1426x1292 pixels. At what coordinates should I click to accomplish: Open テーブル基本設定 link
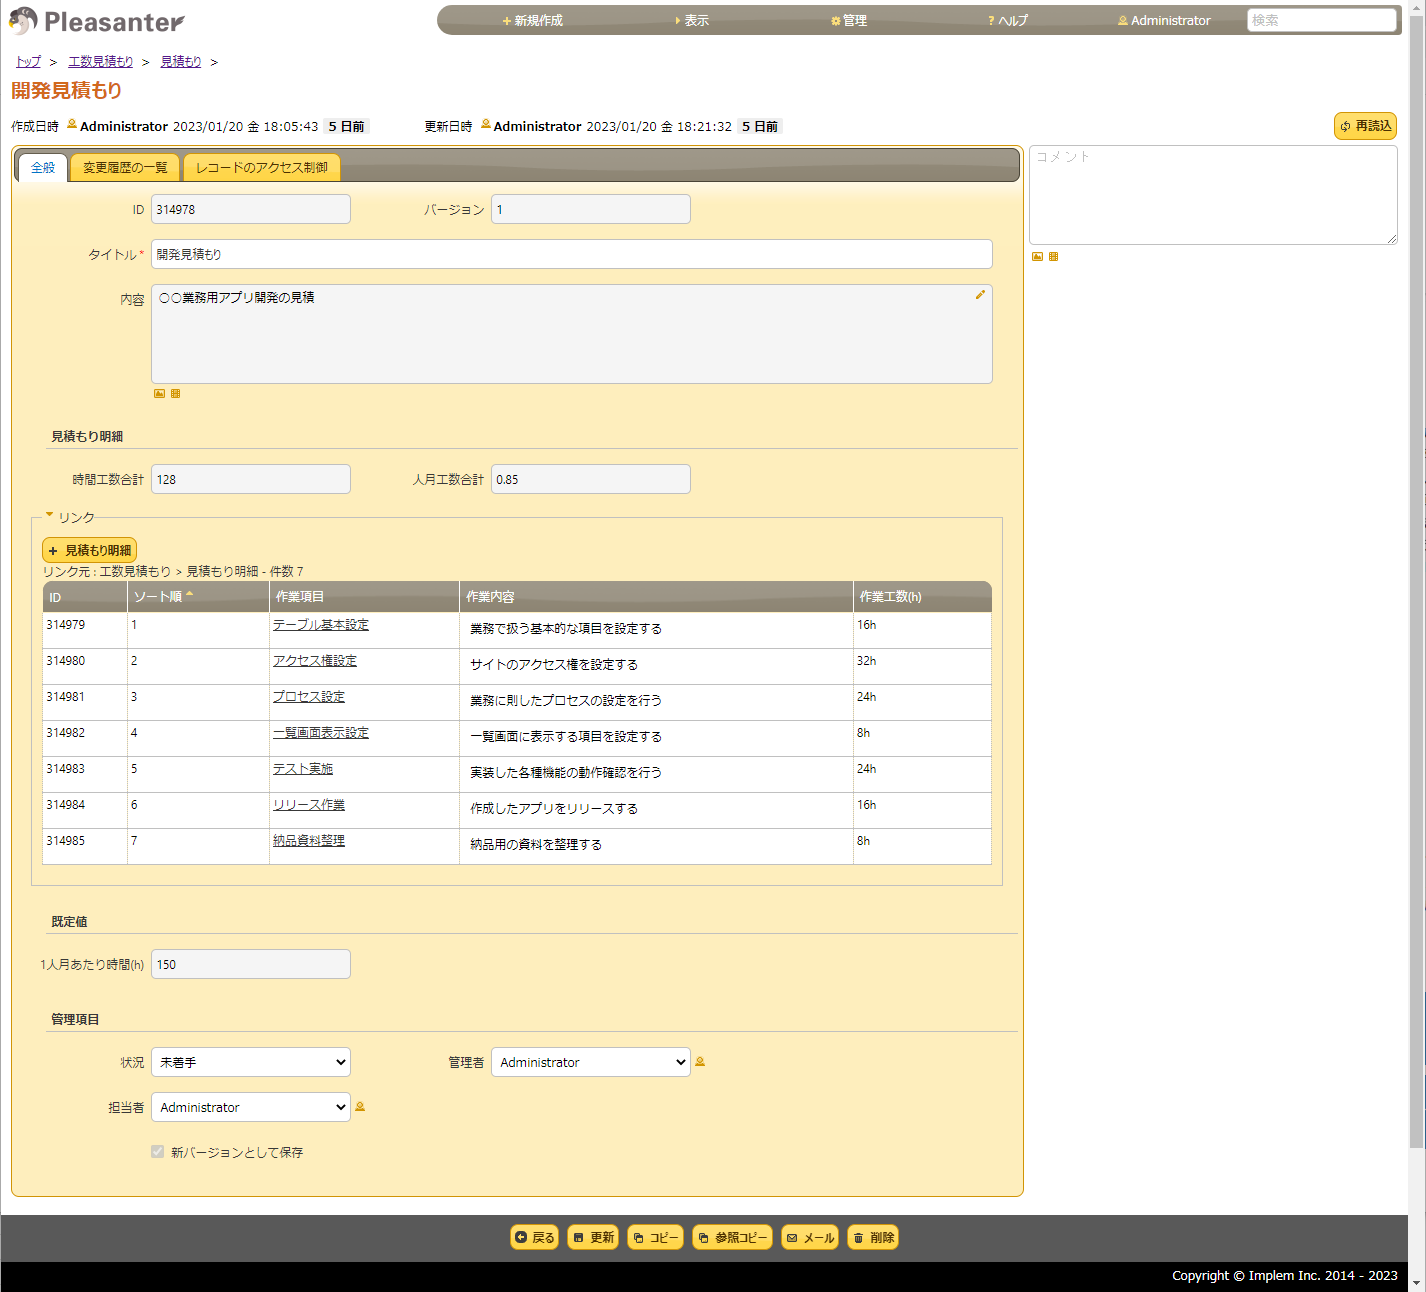click(x=321, y=624)
